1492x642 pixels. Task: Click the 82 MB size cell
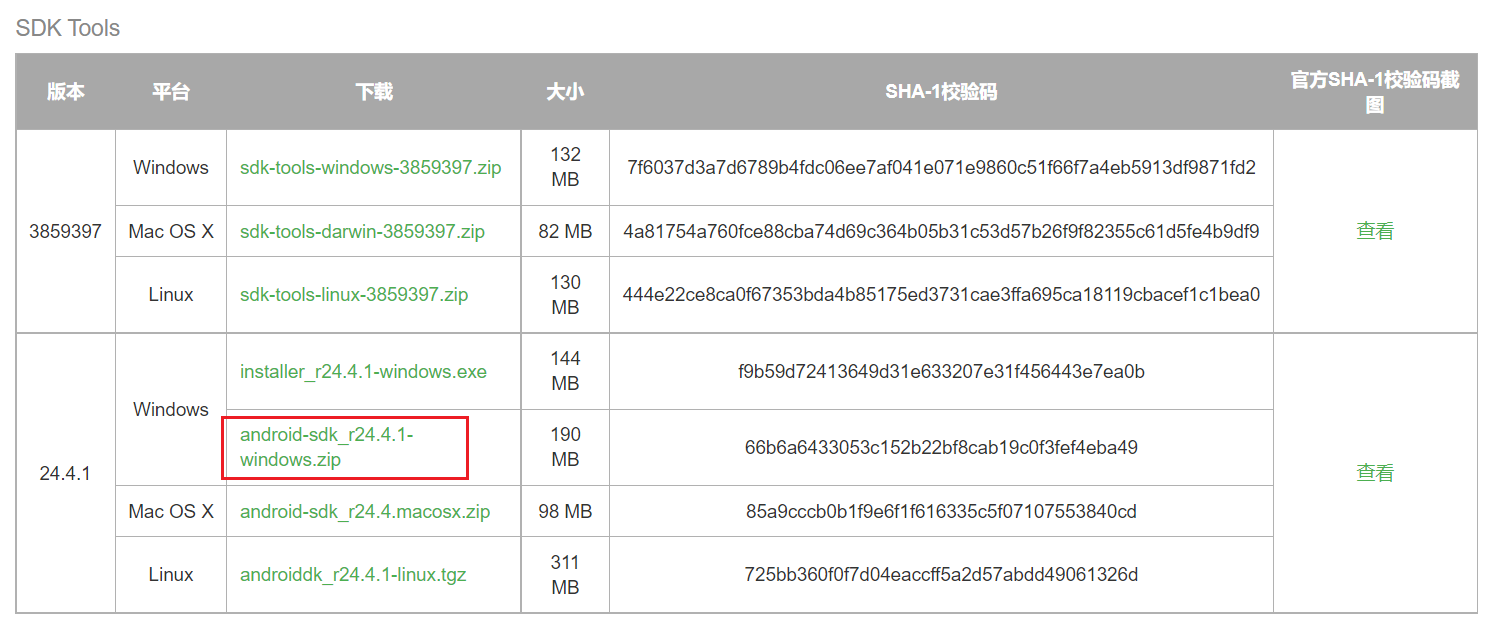[565, 232]
